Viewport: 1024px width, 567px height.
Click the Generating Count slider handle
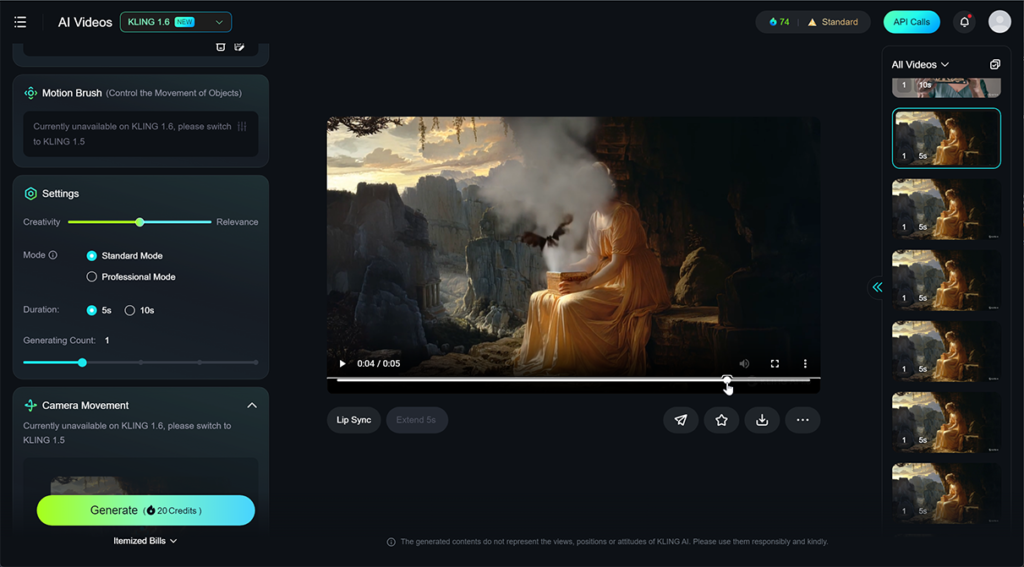coord(82,363)
